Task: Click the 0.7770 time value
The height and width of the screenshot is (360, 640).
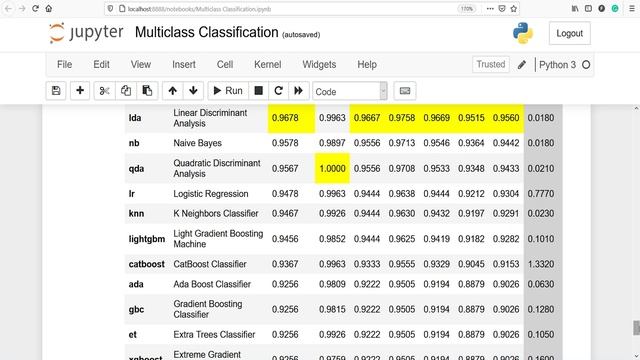Action: [541, 194]
